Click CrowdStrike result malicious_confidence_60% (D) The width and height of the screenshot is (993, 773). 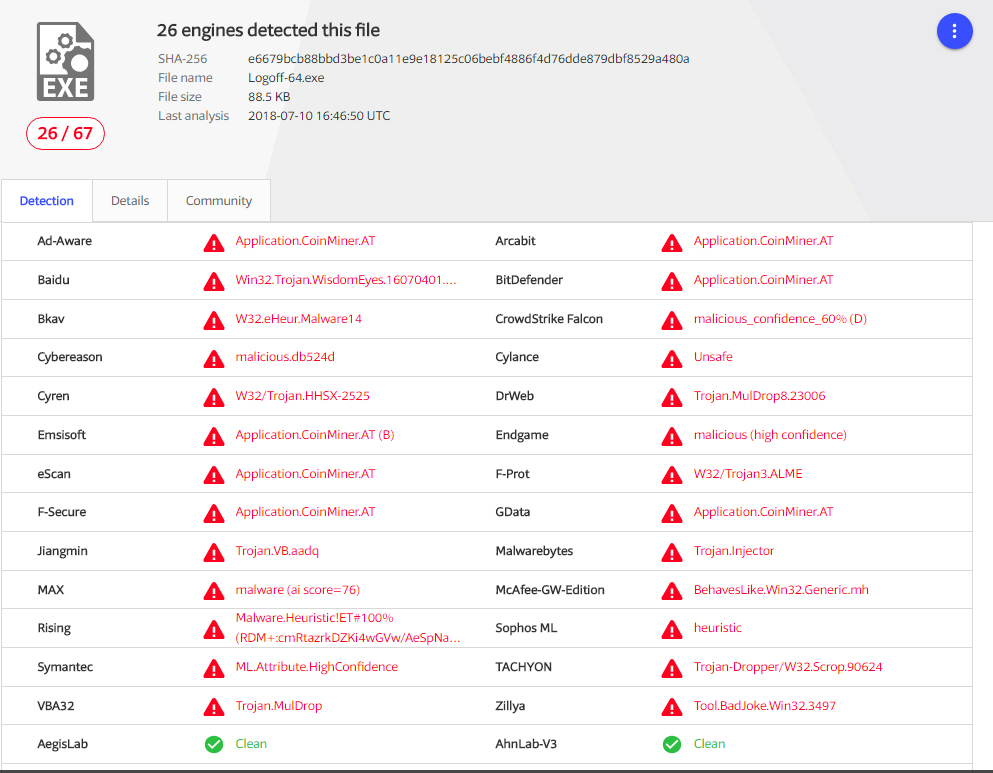click(780, 319)
